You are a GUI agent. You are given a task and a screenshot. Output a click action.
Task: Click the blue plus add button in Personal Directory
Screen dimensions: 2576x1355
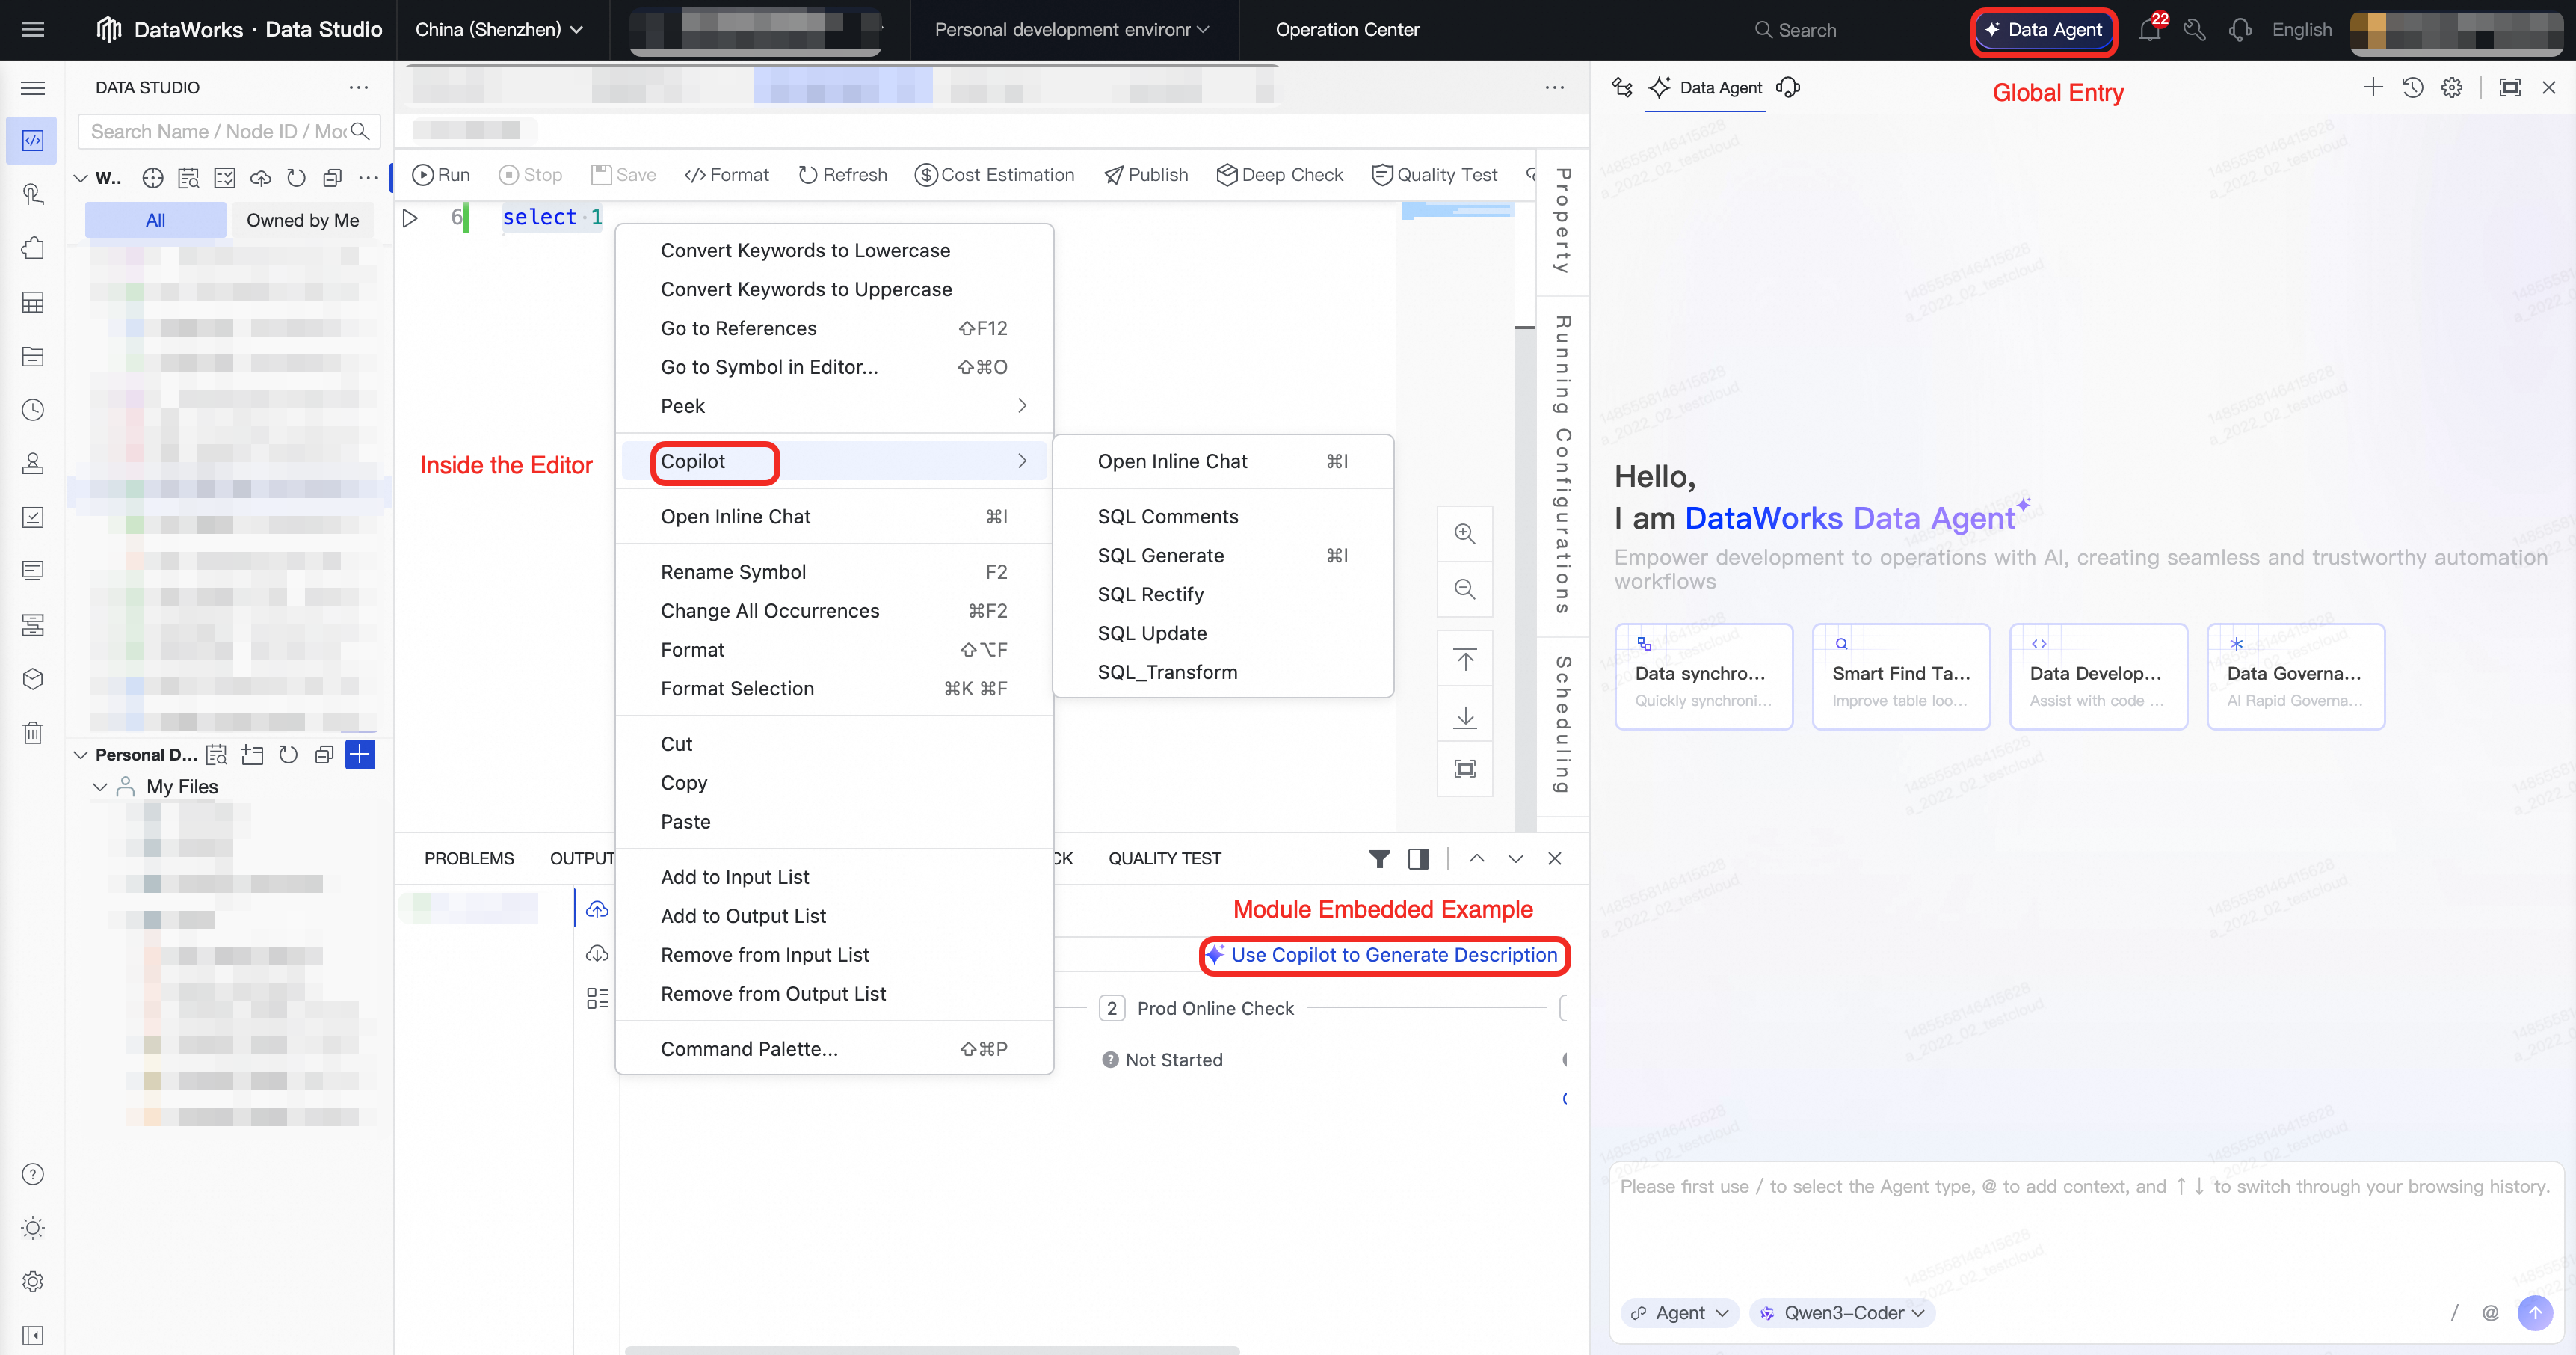[x=360, y=754]
